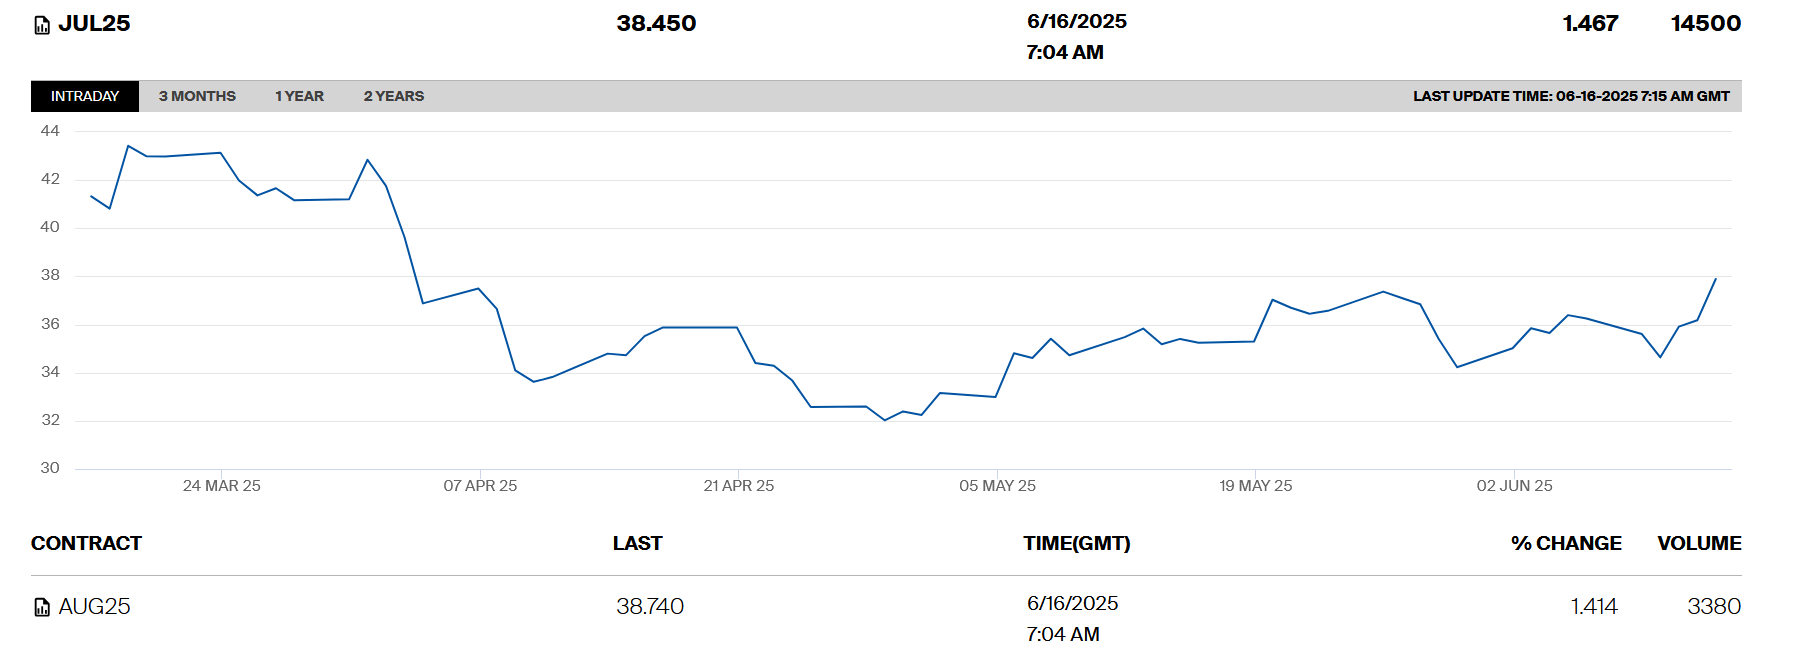The height and width of the screenshot is (654, 1810).
Task: Click the JUL25 last price 38.450
Action: (656, 24)
